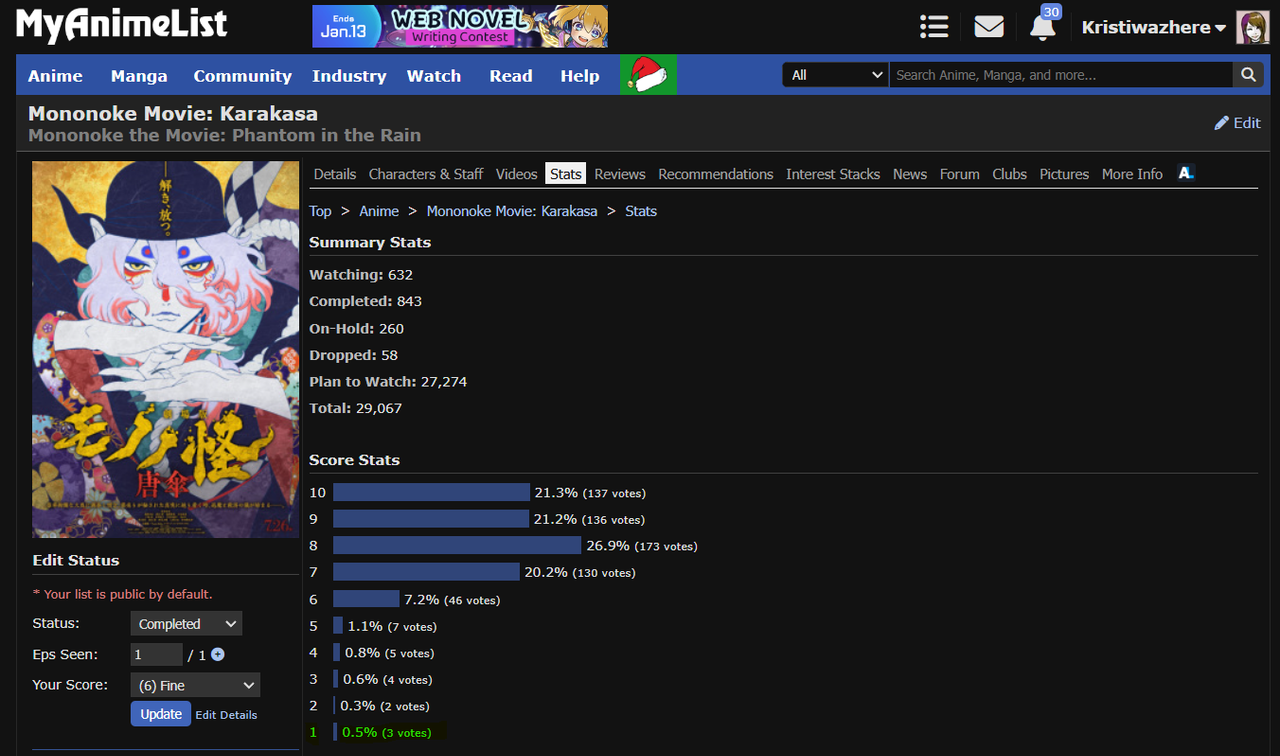Click the search Anime, Manga input field
The image size is (1280, 756).
point(1061,75)
